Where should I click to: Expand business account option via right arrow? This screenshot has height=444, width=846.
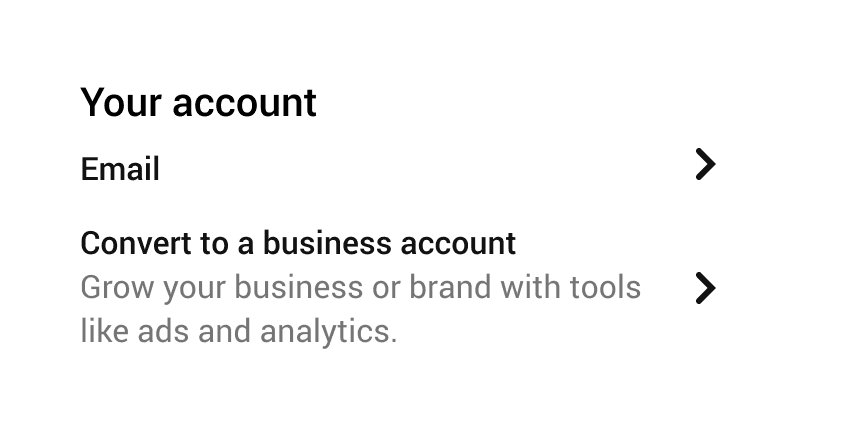pyautogui.click(x=705, y=288)
